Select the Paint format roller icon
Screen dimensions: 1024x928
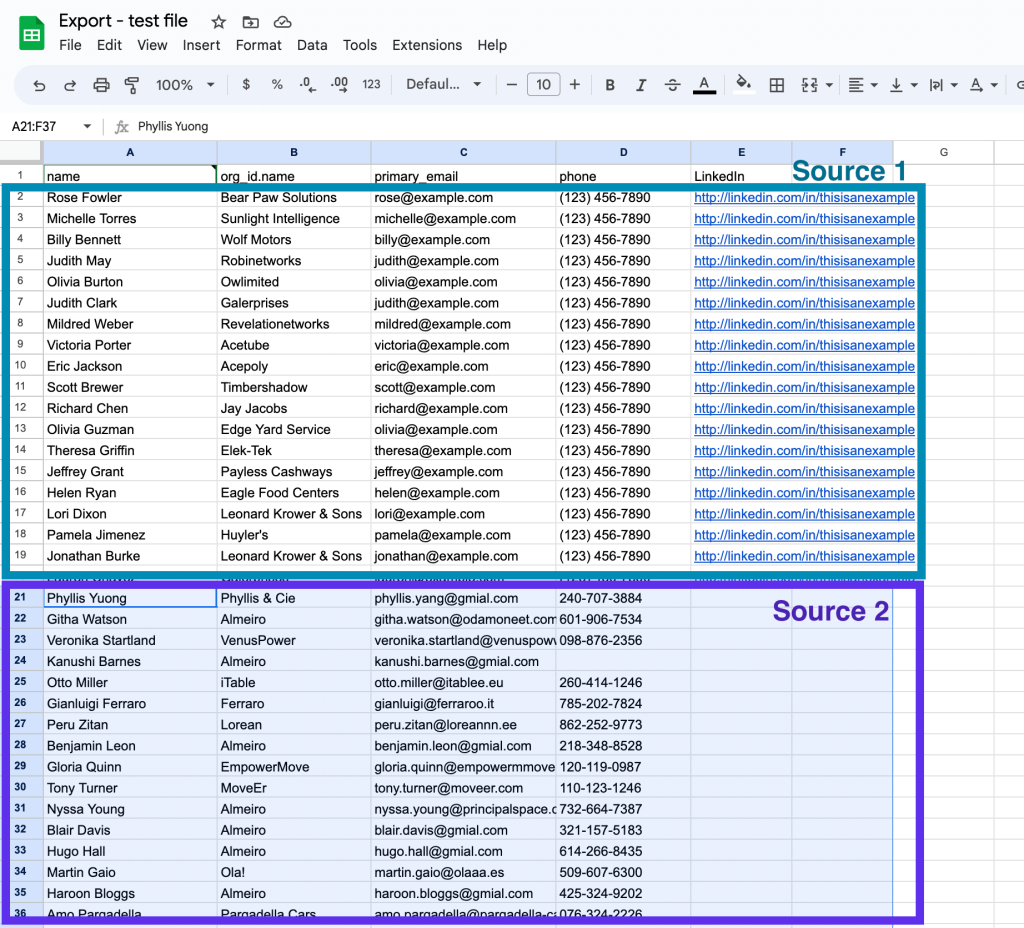coord(132,85)
